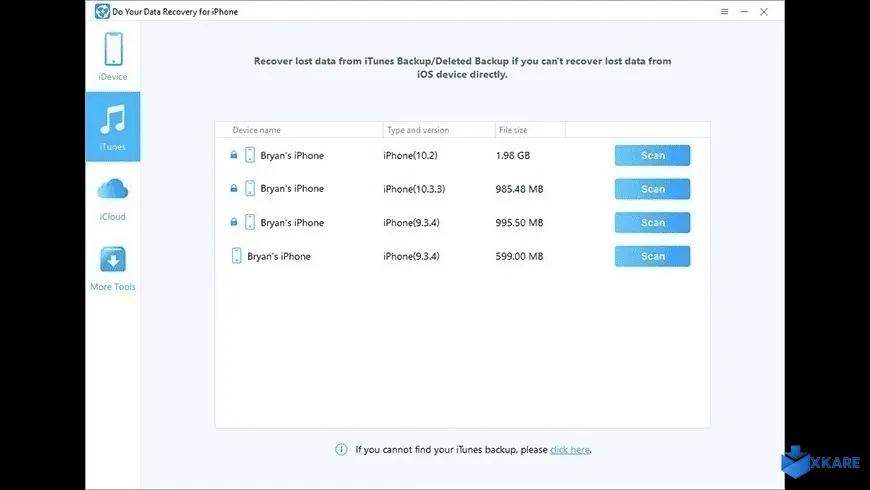
Task: Scan the 985.48 MB iPhone(10.3.3) backup
Action: click(652, 189)
